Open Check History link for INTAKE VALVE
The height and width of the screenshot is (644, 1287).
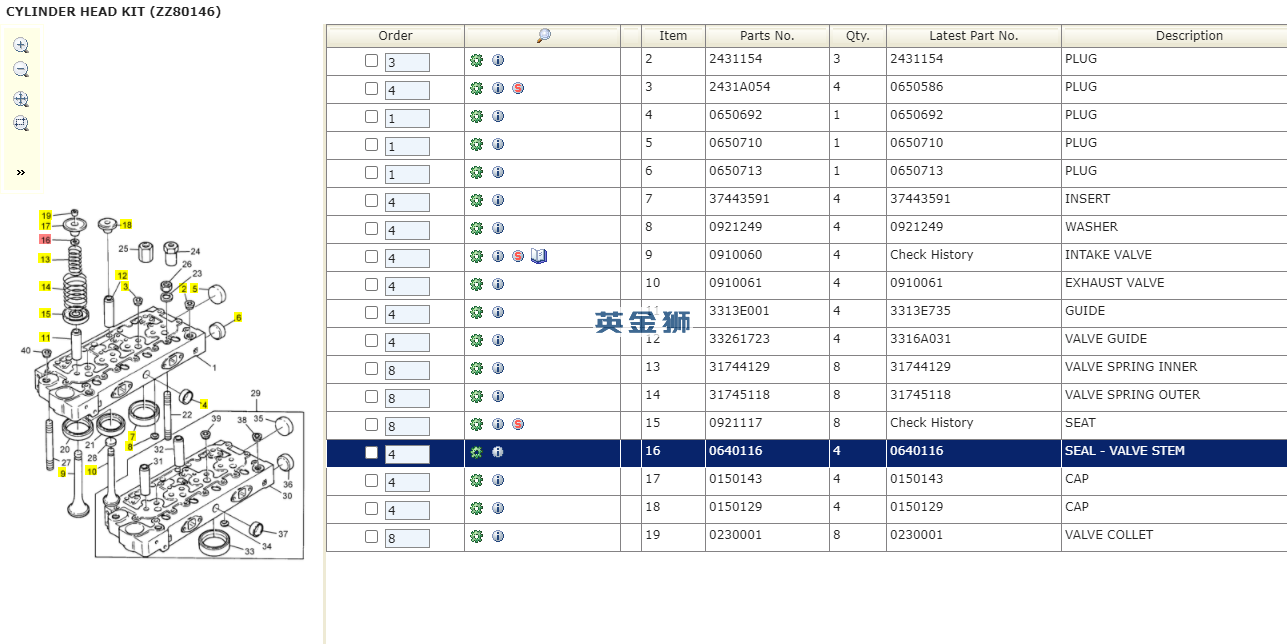tap(932, 255)
